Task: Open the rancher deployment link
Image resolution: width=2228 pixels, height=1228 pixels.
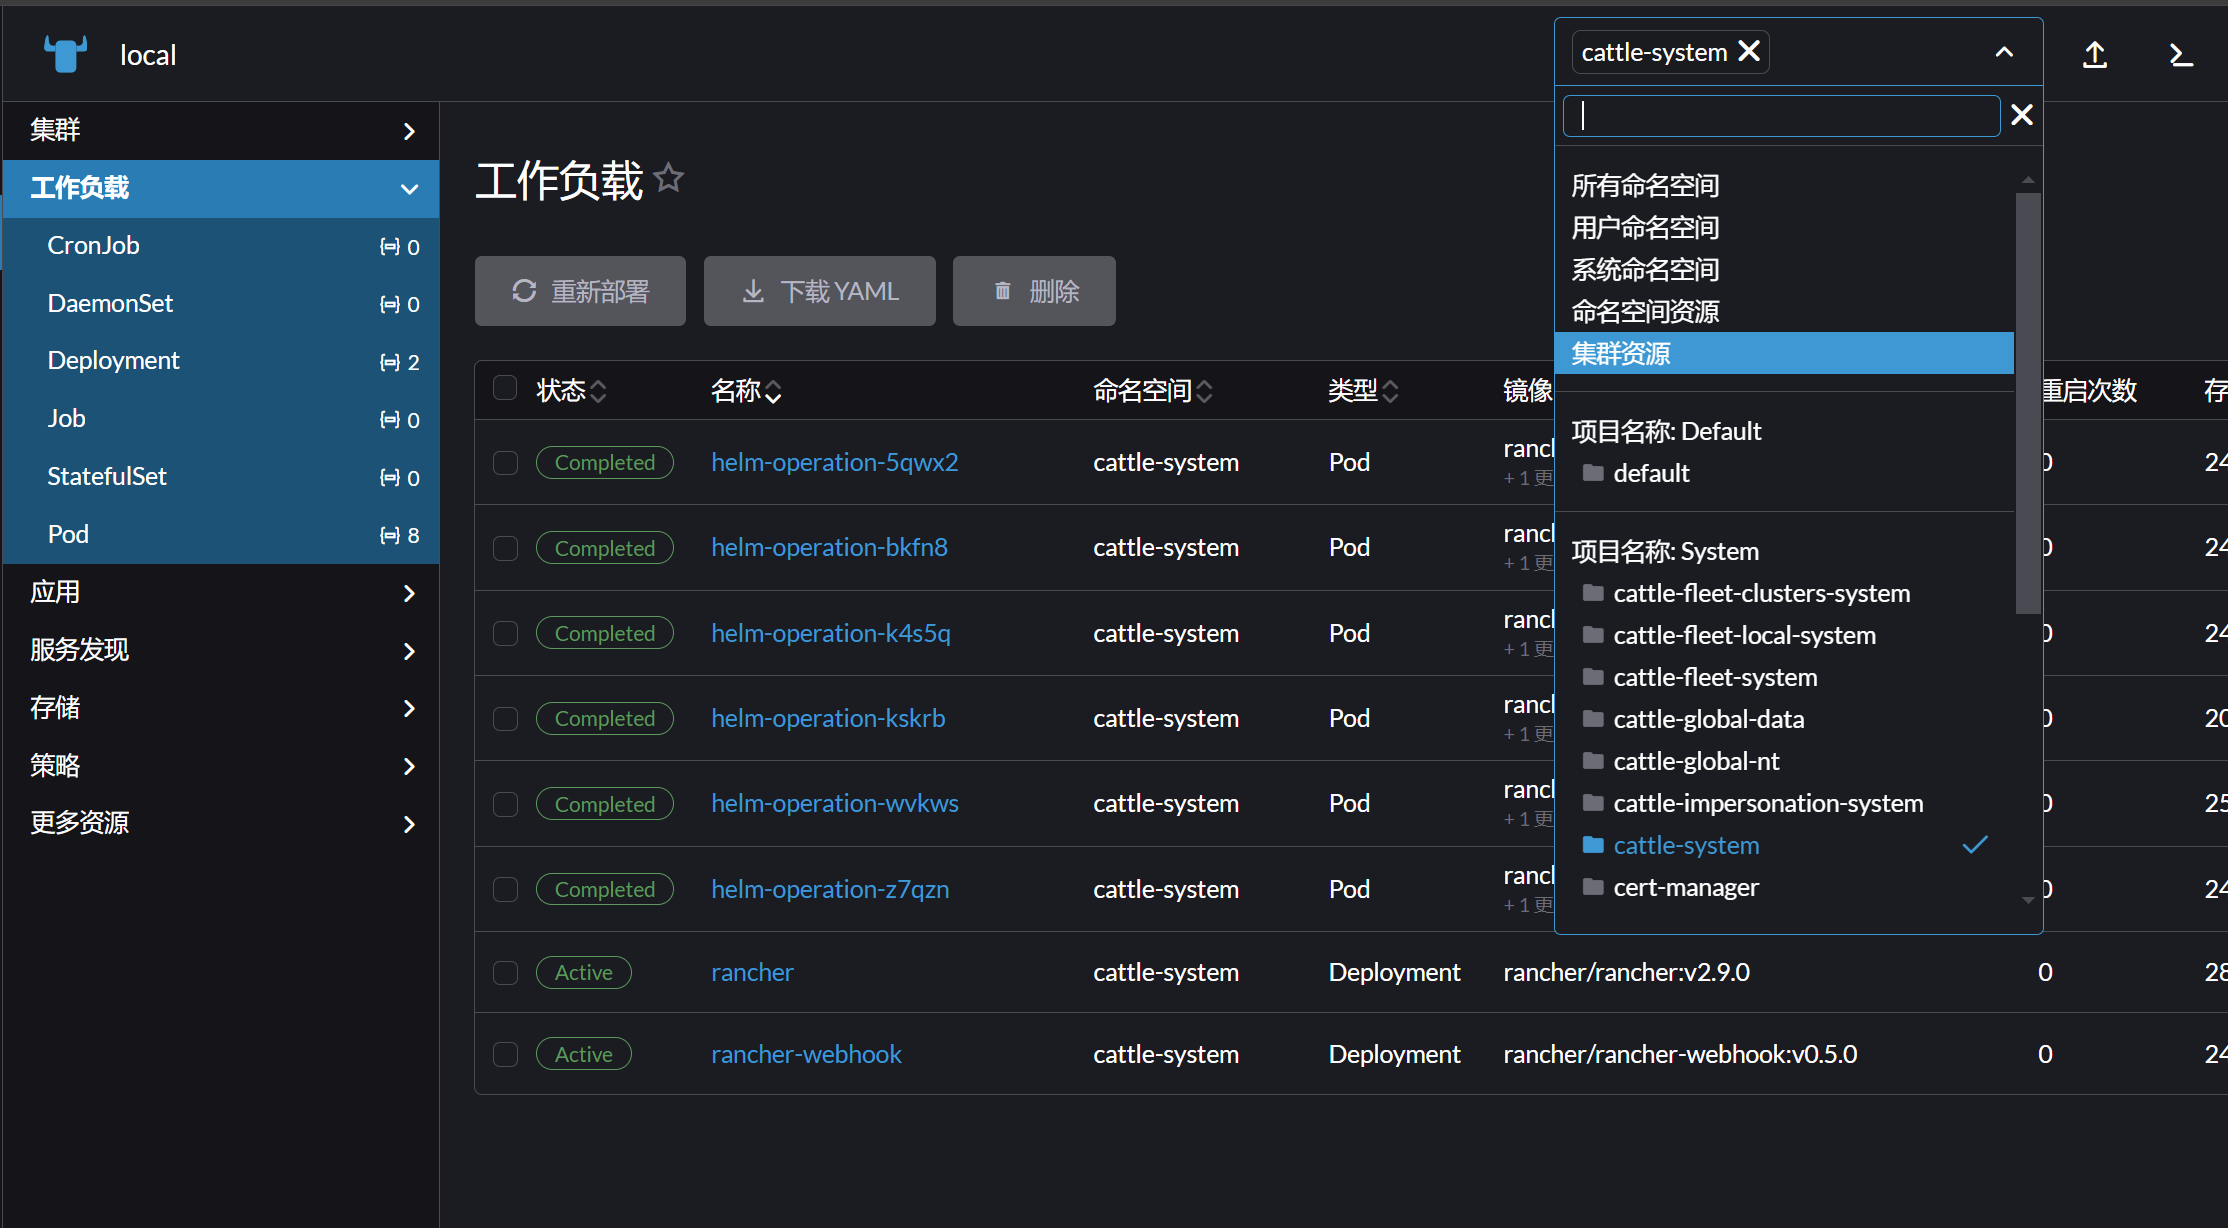Action: pos(752,972)
